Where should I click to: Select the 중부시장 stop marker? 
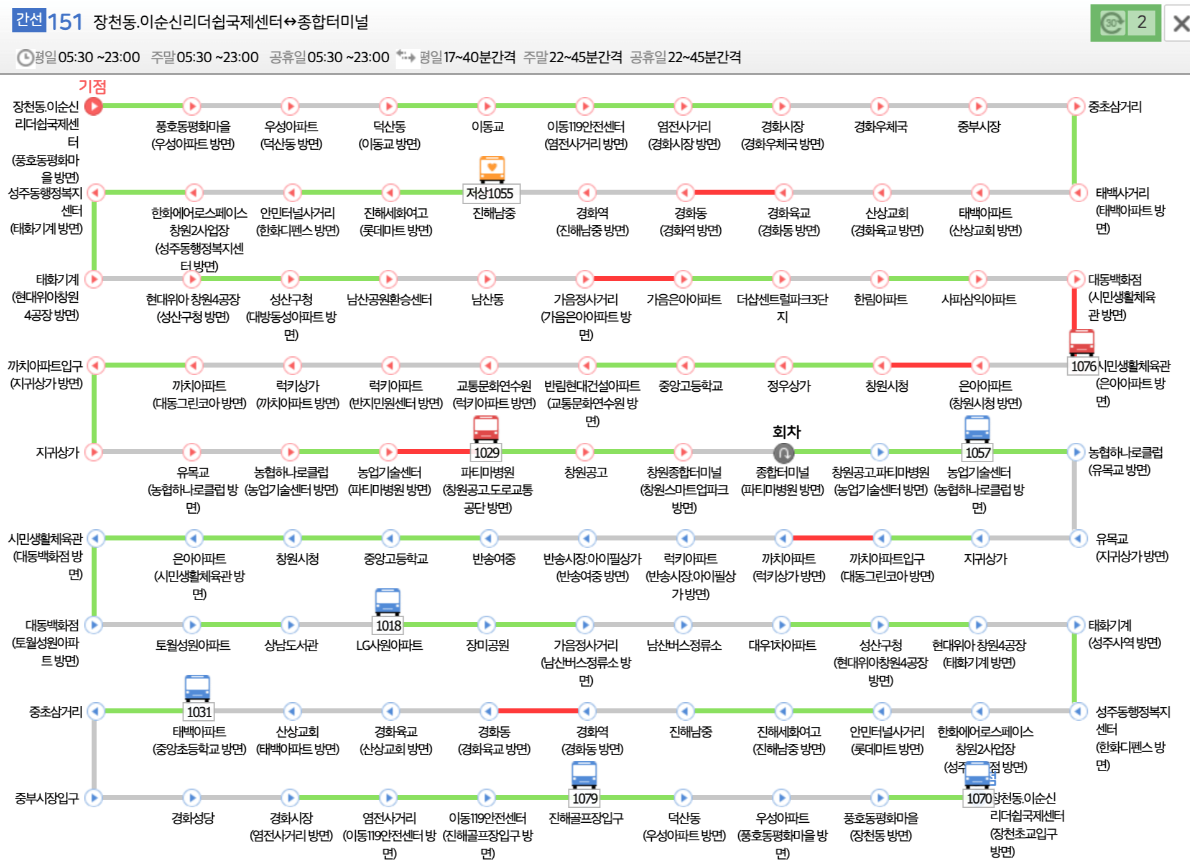(978, 106)
